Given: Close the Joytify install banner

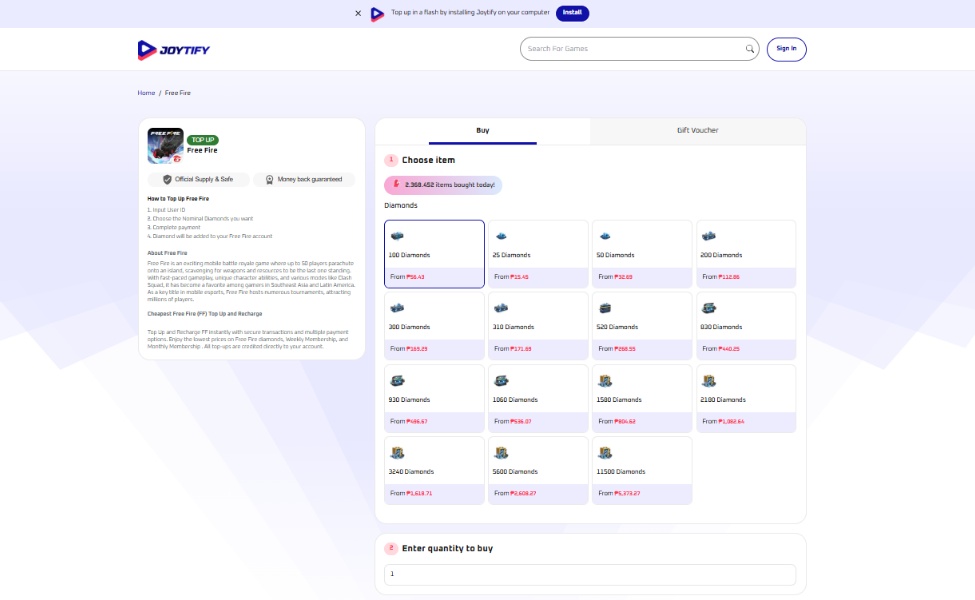Looking at the screenshot, I should 358,13.
